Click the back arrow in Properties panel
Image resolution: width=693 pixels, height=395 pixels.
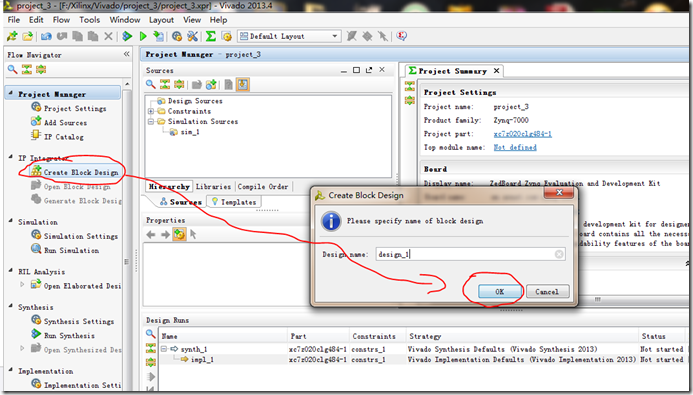[151, 235]
